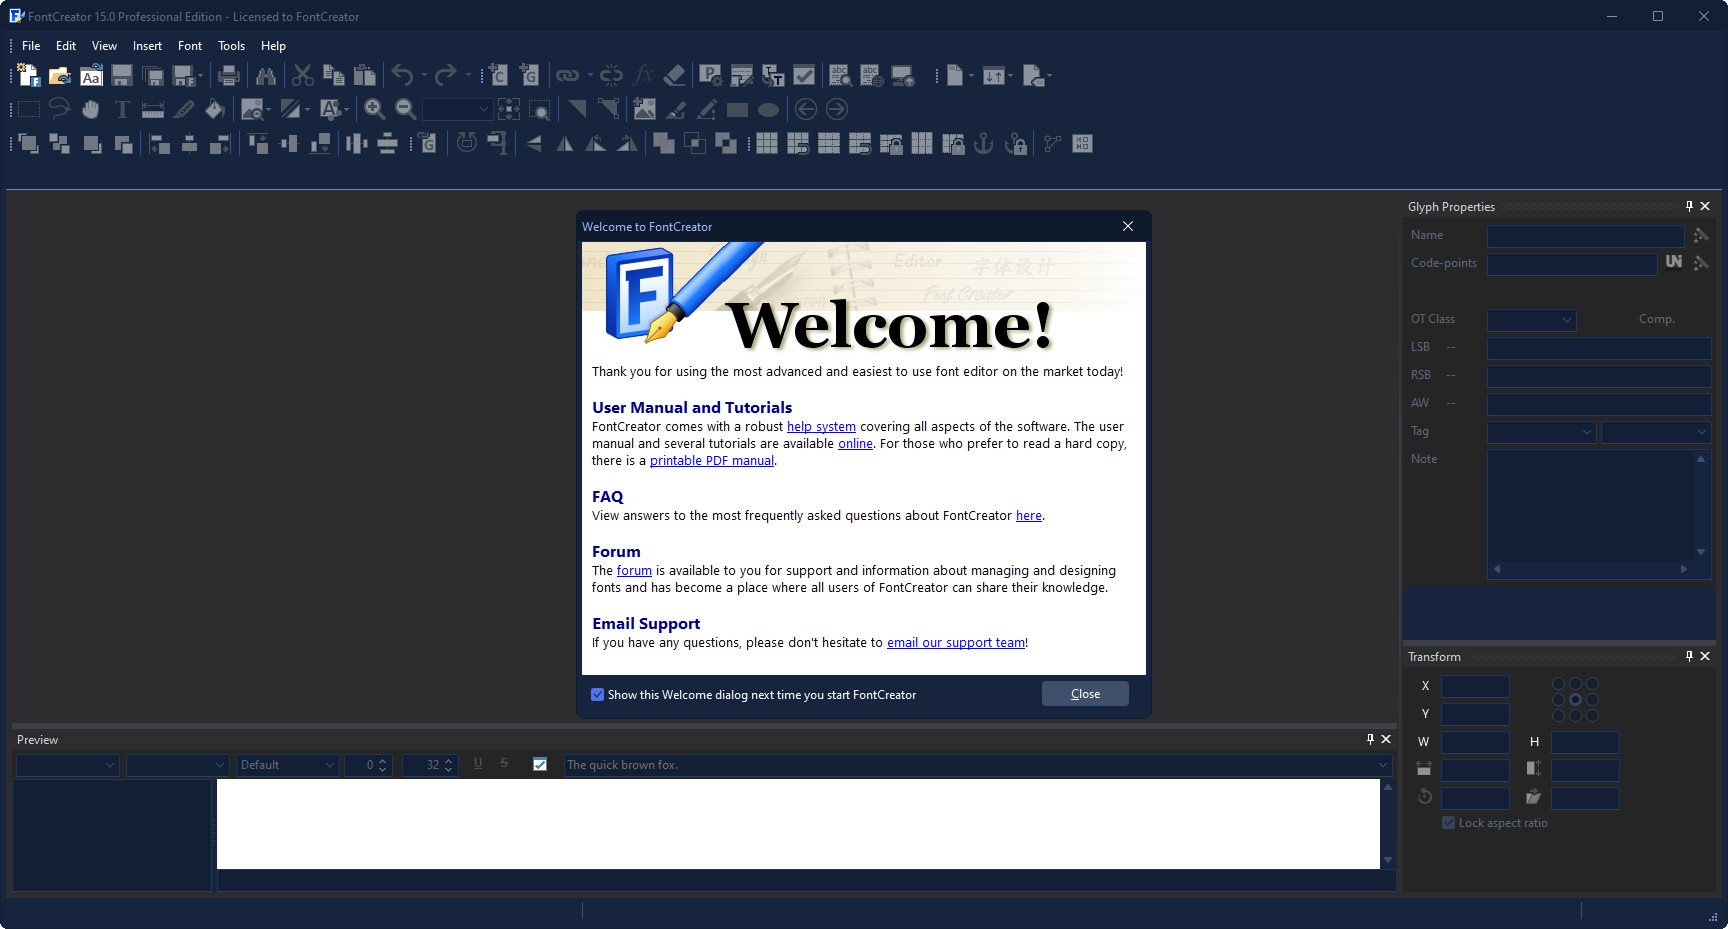This screenshot has width=1728, height=929.
Task: Uncheck Show this Welcome dialog checkbox
Action: [598, 694]
